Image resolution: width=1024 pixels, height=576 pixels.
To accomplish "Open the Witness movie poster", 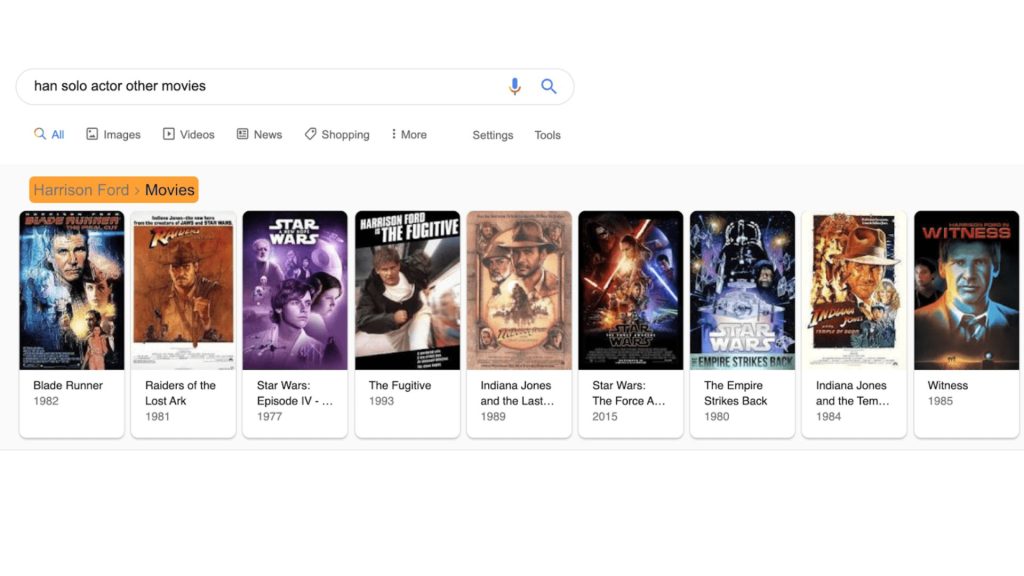I will point(967,290).
